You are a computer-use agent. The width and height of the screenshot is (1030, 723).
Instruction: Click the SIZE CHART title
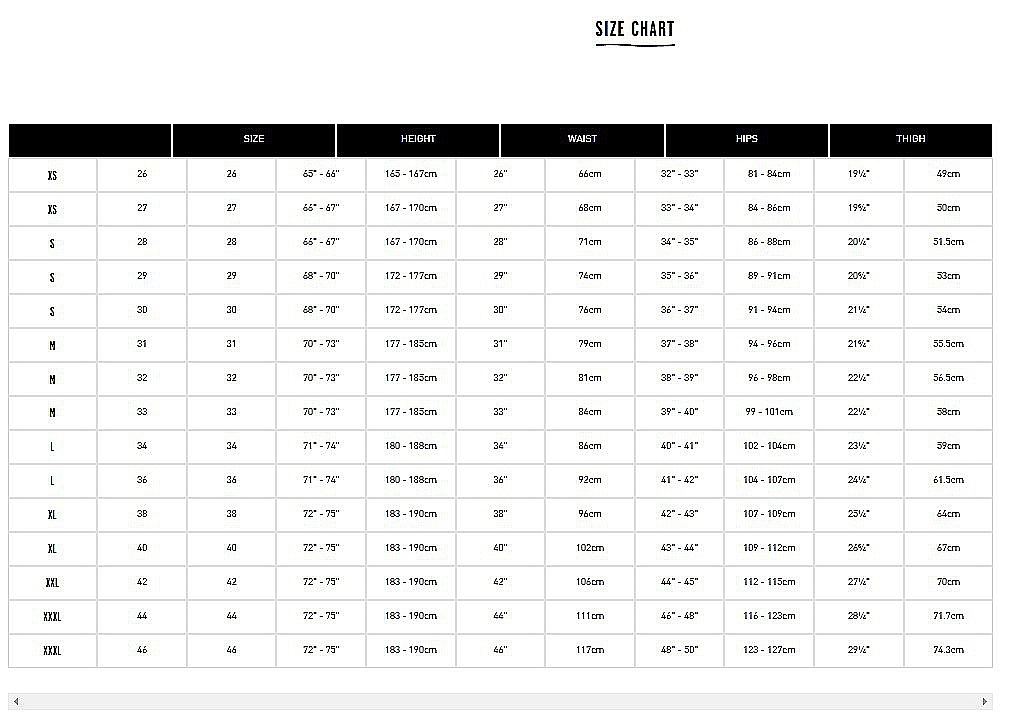pyautogui.click(x=635, y=29)
